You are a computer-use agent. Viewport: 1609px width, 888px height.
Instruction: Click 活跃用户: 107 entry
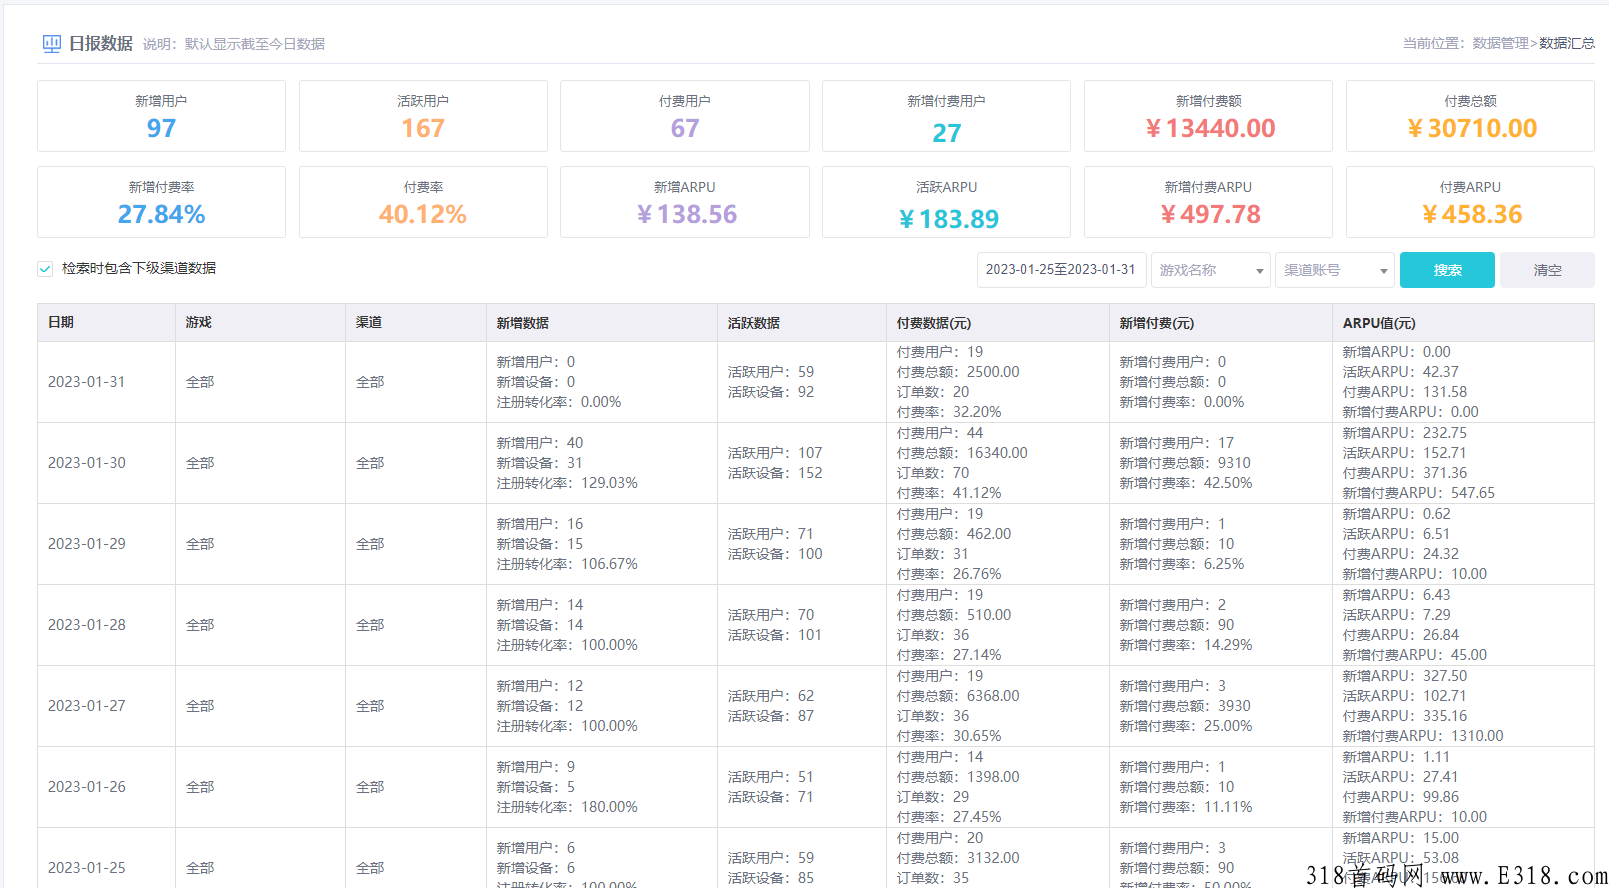coord(775,453)
